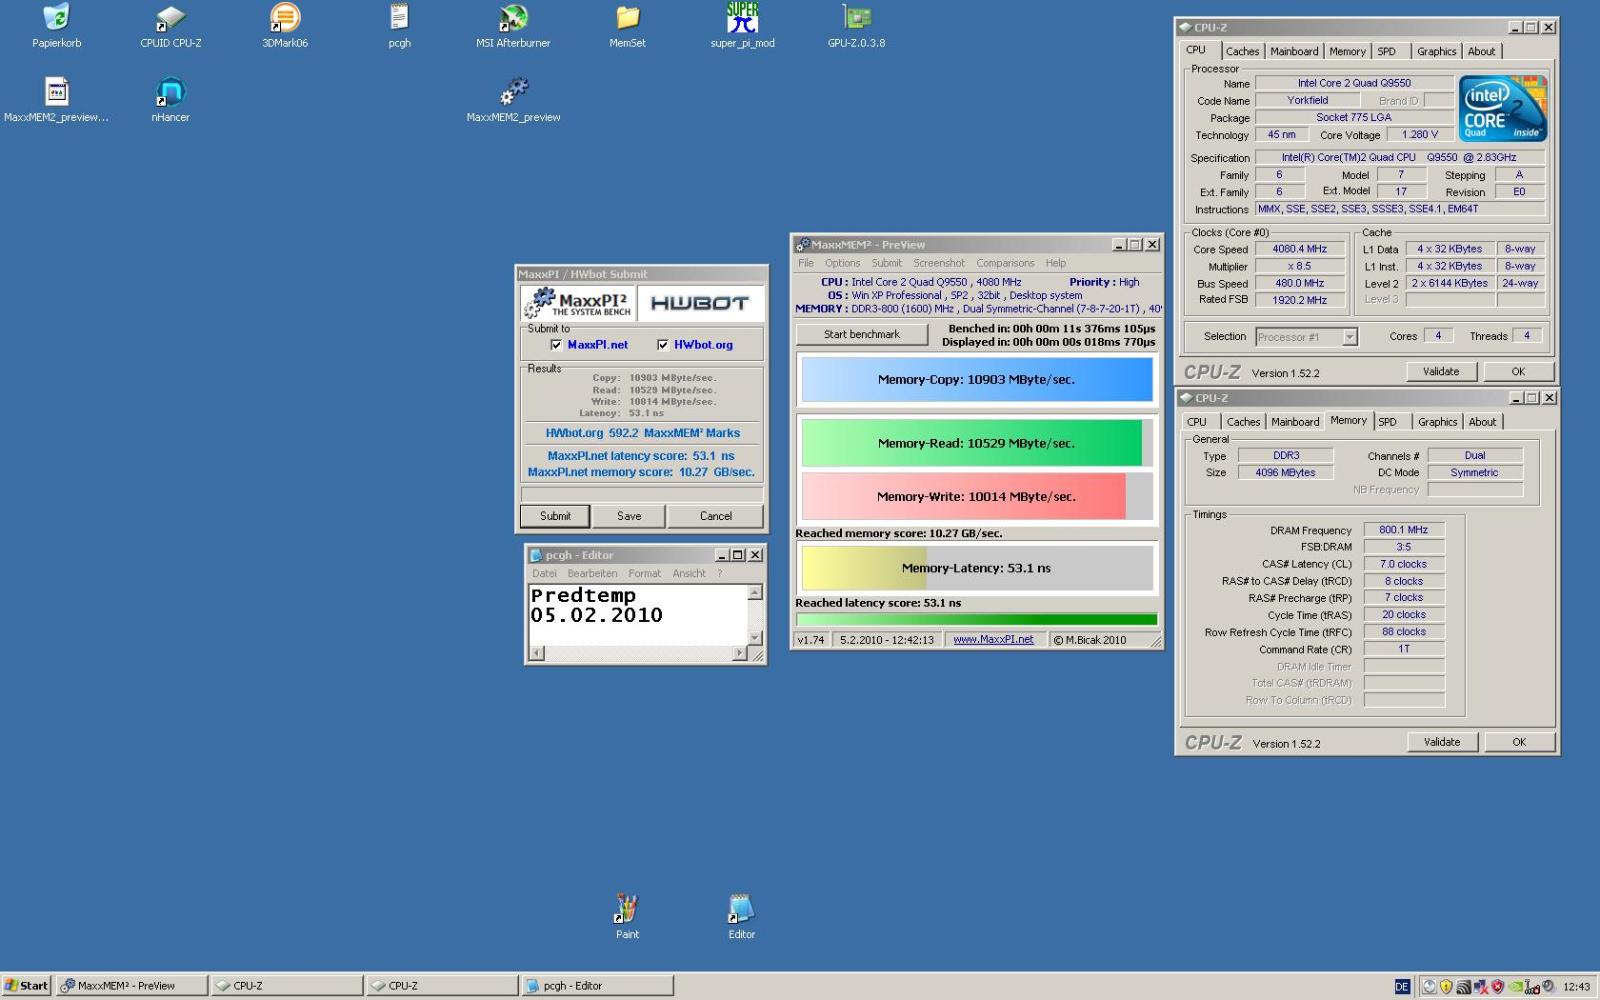Open the File menu in MaxxMEM²
Viewport: 1600px width, 1000px height.
tap(806, 263)
